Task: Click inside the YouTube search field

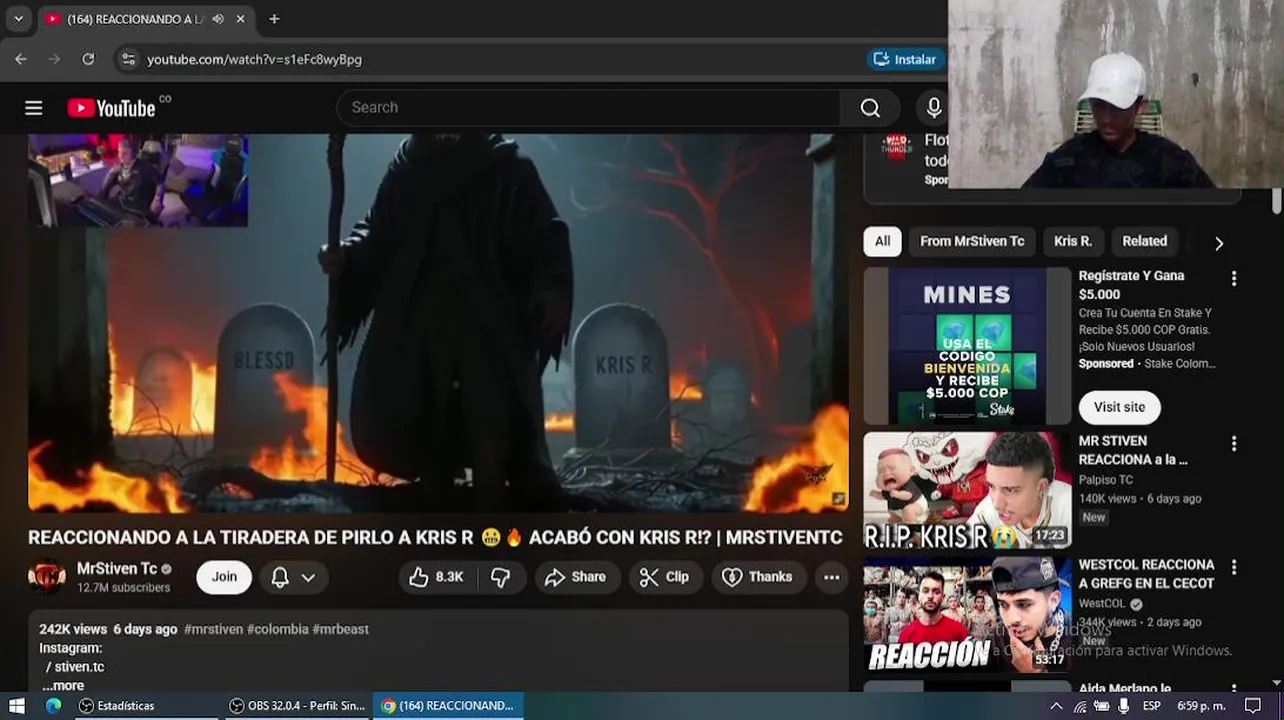Action: [x=590, y=108]
